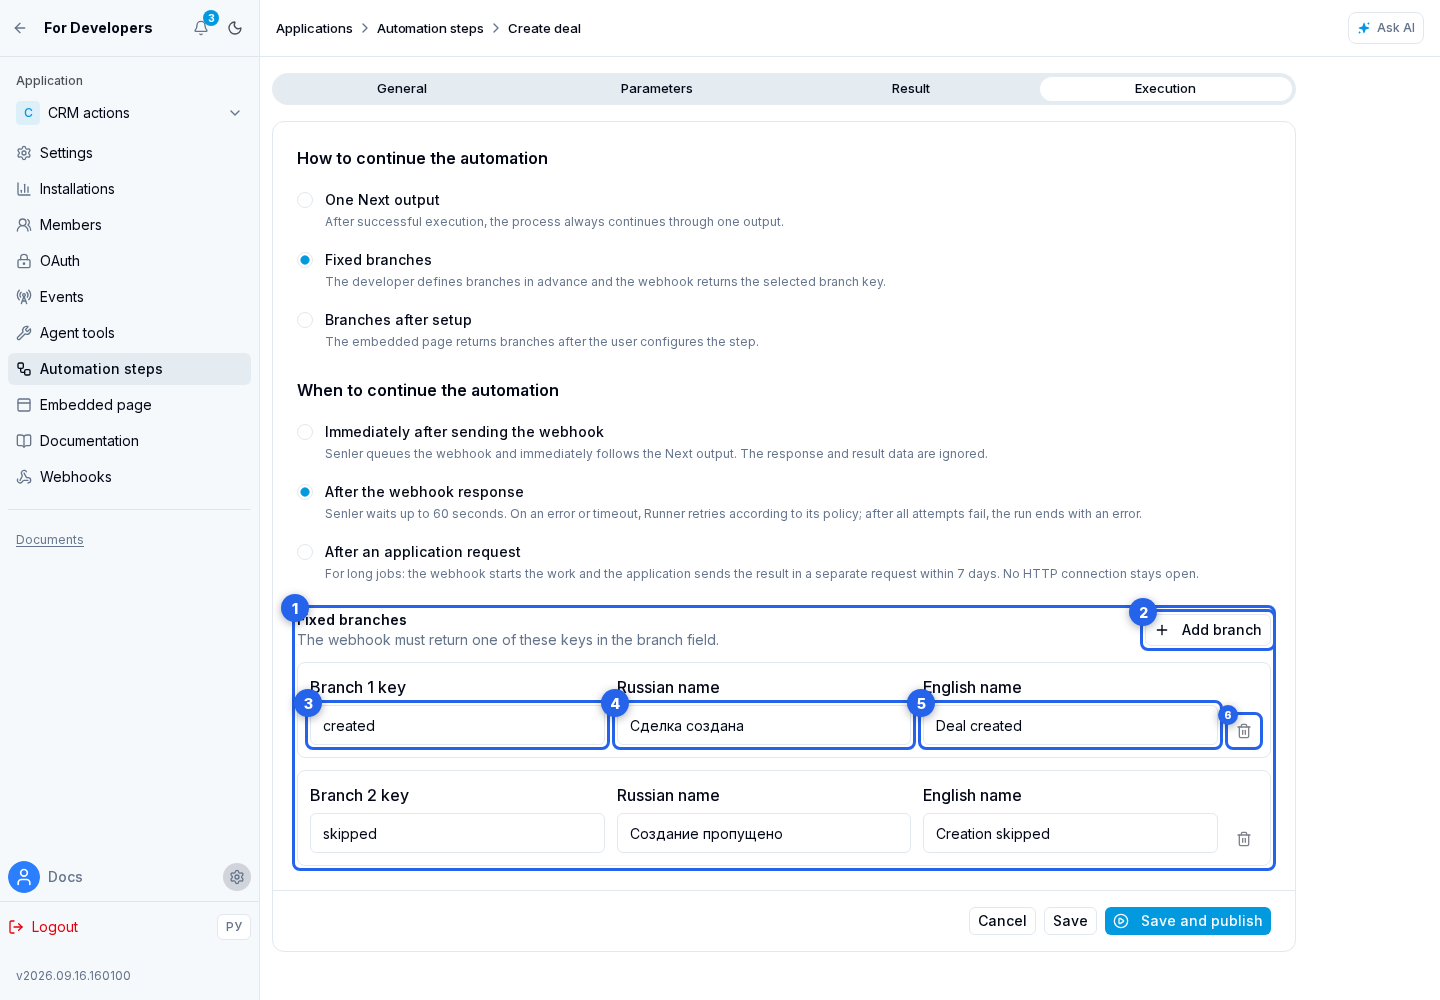Edit the 'Creation skipped' English name field
Viewport: 1440px width, 1000px height.
point(1070,833)
